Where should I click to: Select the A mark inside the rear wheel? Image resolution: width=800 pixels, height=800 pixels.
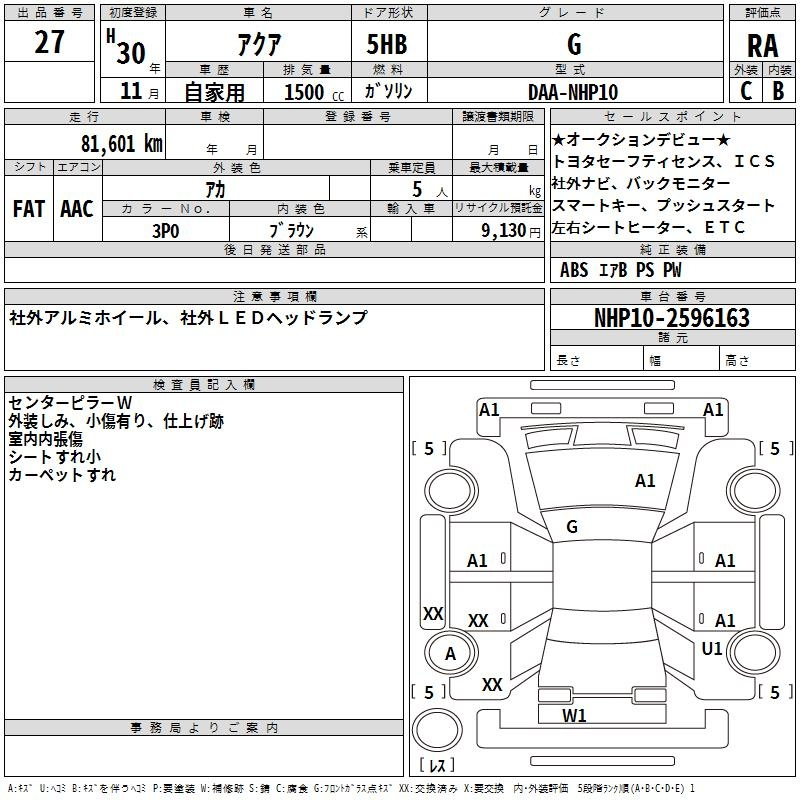point(450,654)
